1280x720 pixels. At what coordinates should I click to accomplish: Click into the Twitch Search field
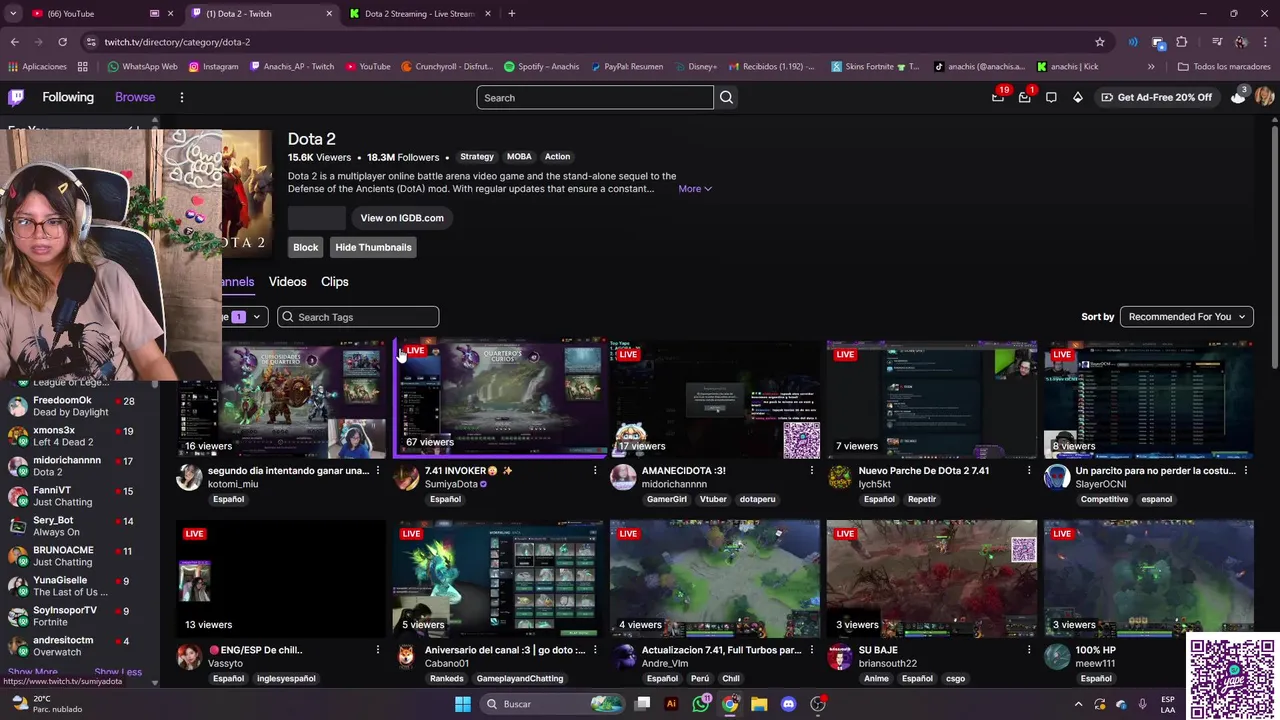(595, 97)
